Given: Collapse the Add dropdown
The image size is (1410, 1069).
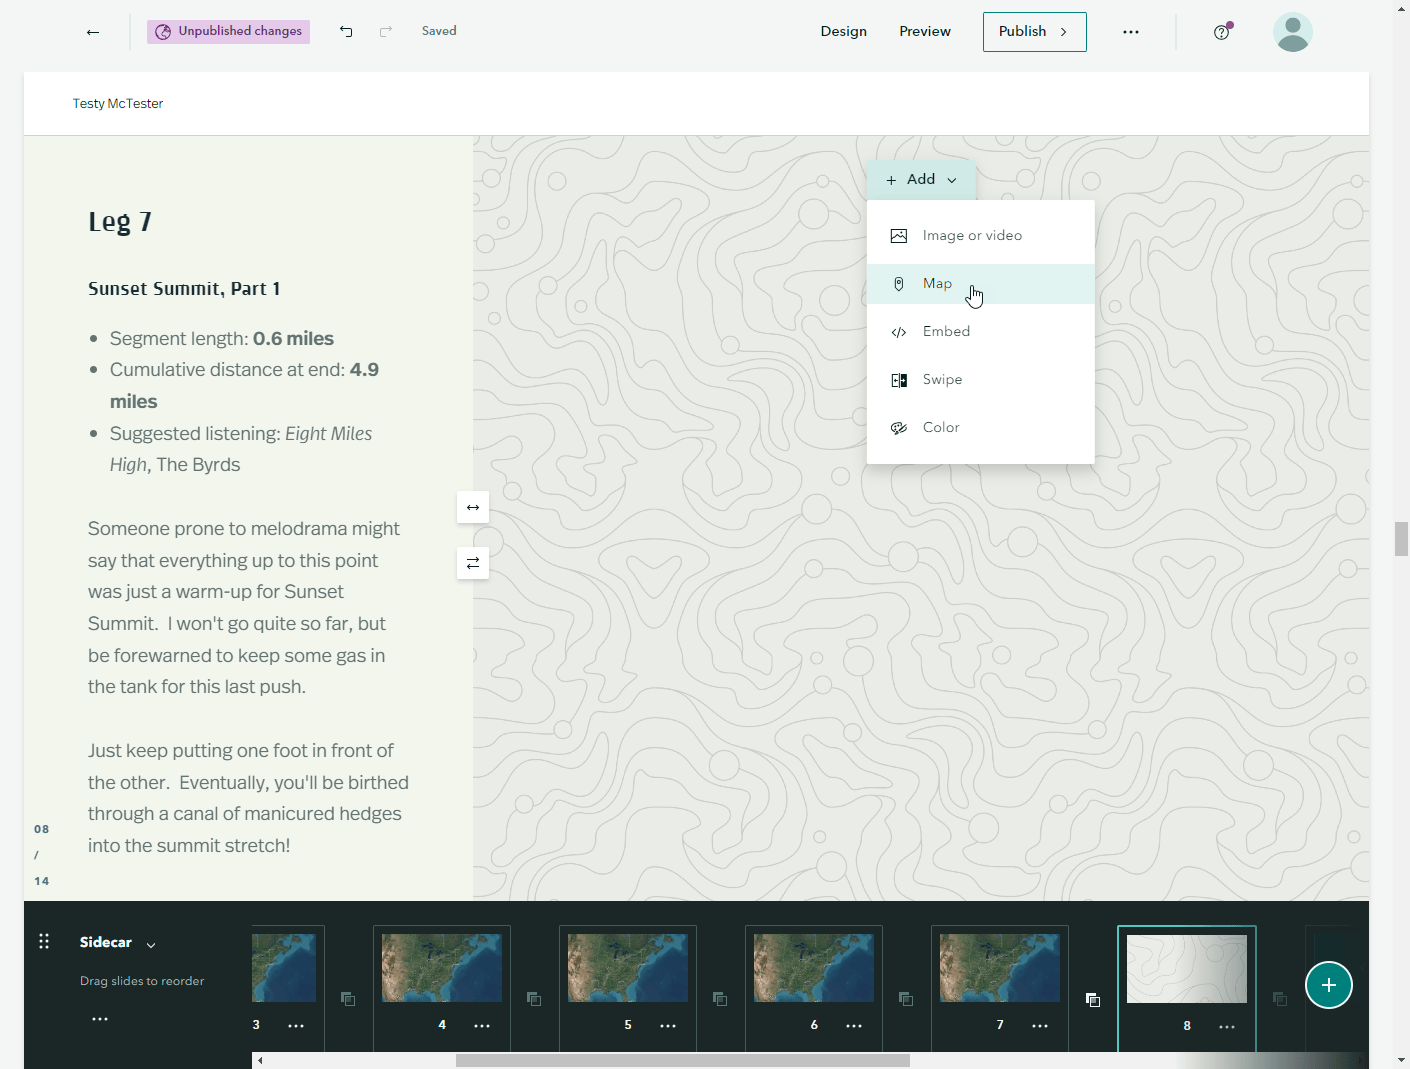Looking at the screenshot, I should (951, 179).
